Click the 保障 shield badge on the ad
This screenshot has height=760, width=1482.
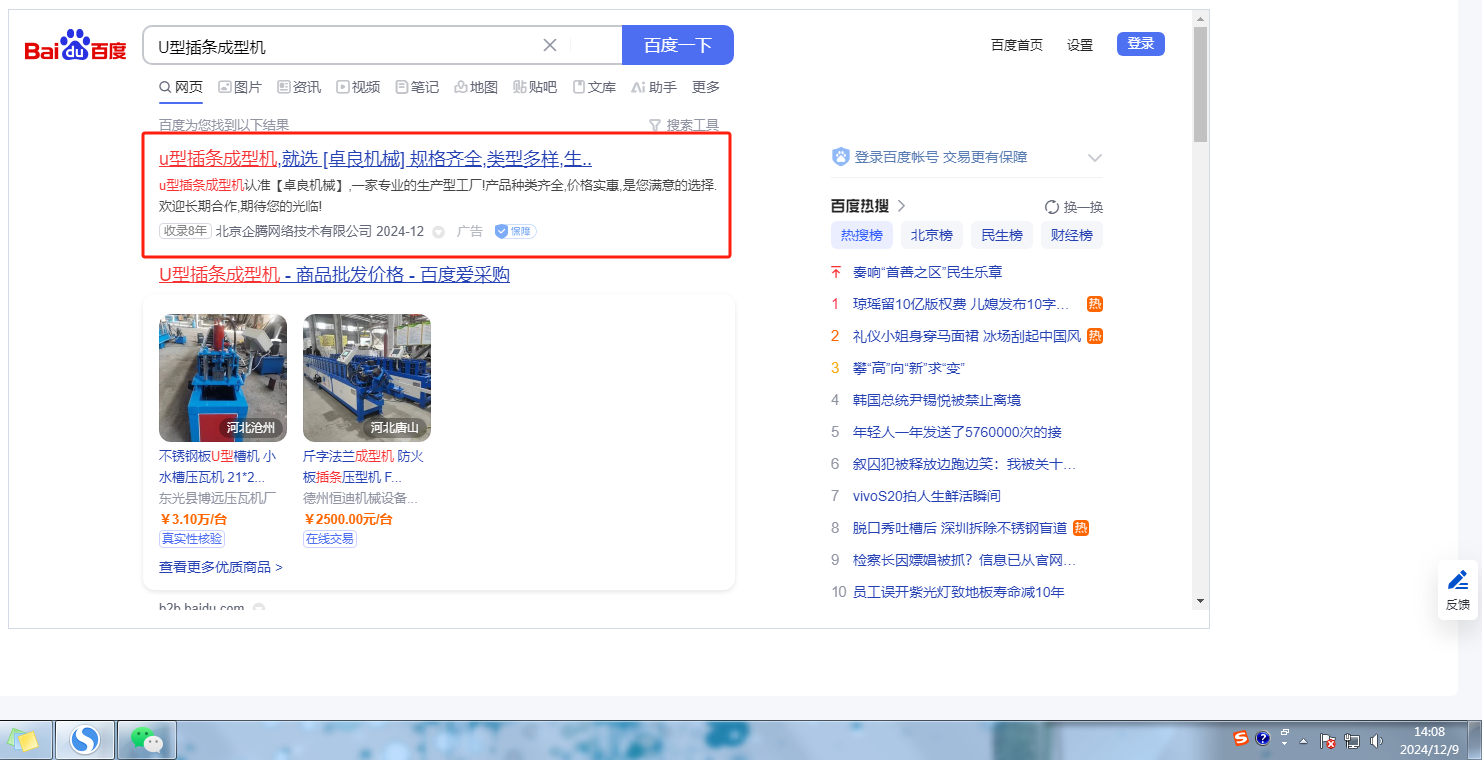click(x=515, y=231)
